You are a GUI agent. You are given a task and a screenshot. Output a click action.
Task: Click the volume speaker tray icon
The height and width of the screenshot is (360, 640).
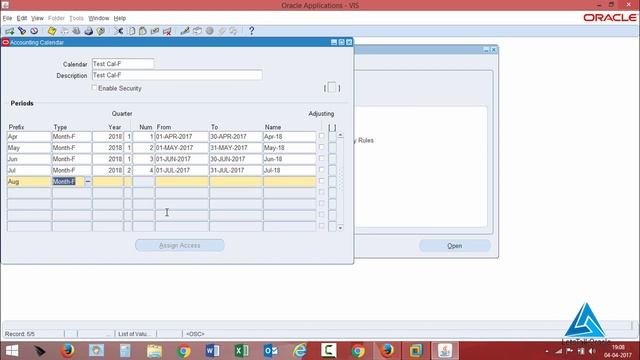coord(592,351)
